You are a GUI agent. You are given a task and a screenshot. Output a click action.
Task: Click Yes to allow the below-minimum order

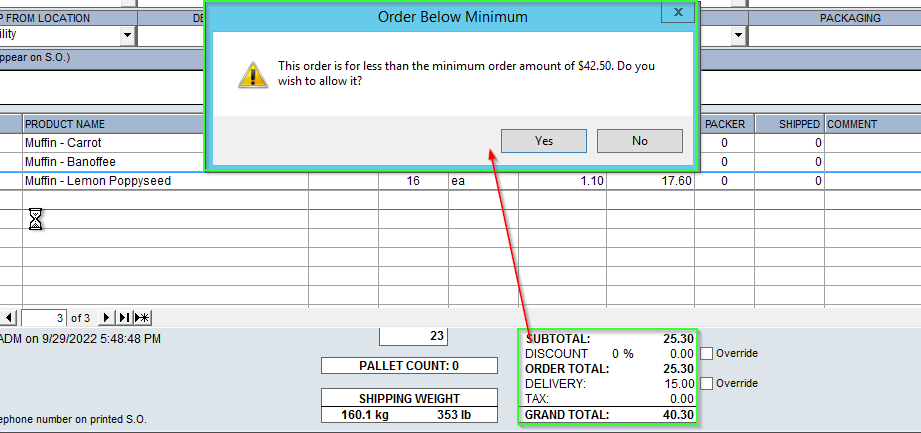click(x=543, y=141)
